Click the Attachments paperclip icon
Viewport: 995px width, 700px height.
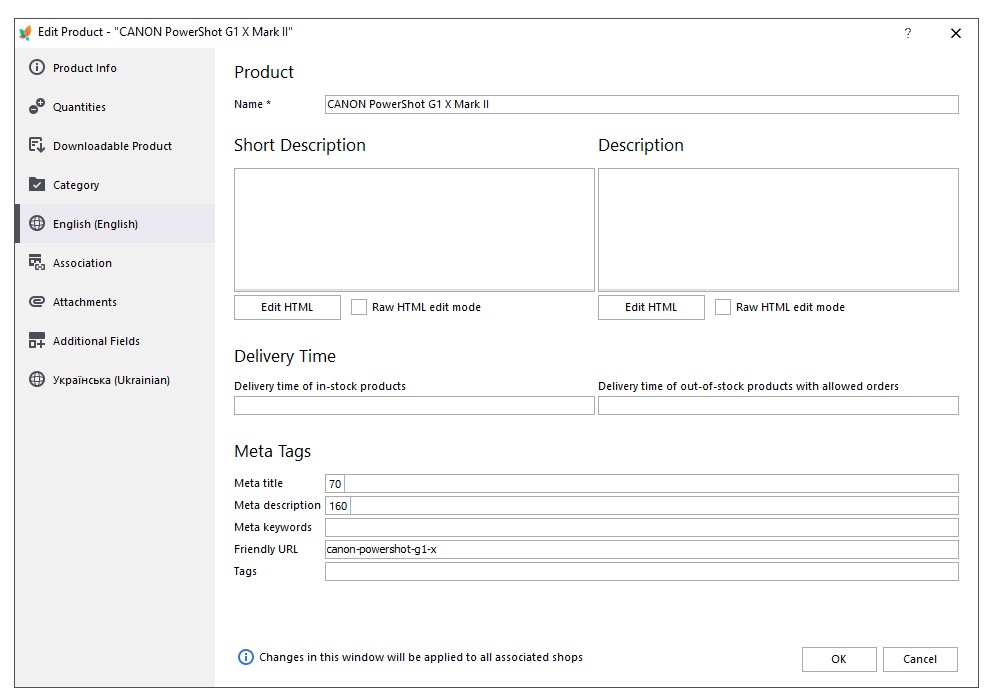[37, 301]
